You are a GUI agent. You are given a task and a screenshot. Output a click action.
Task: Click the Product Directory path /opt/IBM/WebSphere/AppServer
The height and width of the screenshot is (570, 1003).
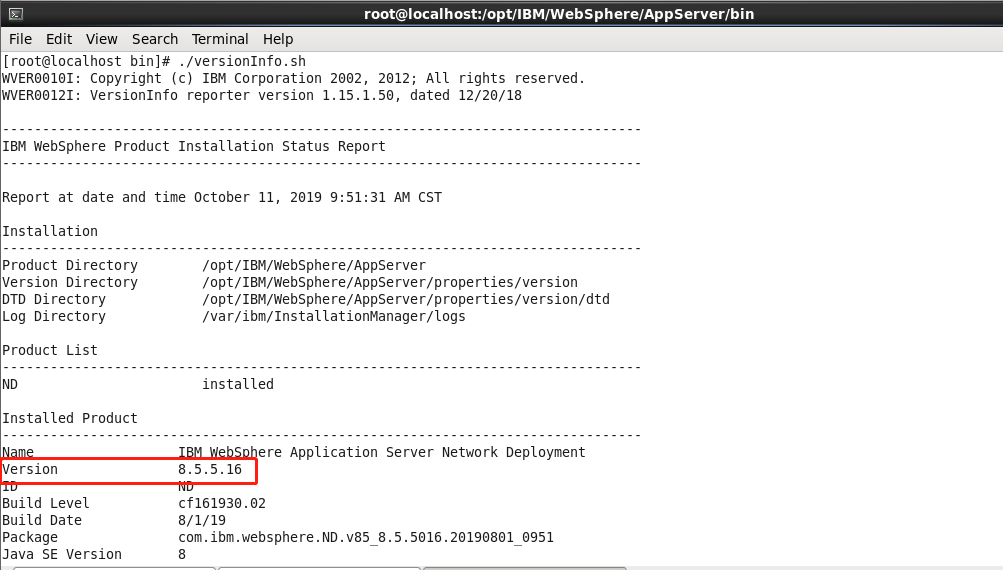click(x=314, y=265)
